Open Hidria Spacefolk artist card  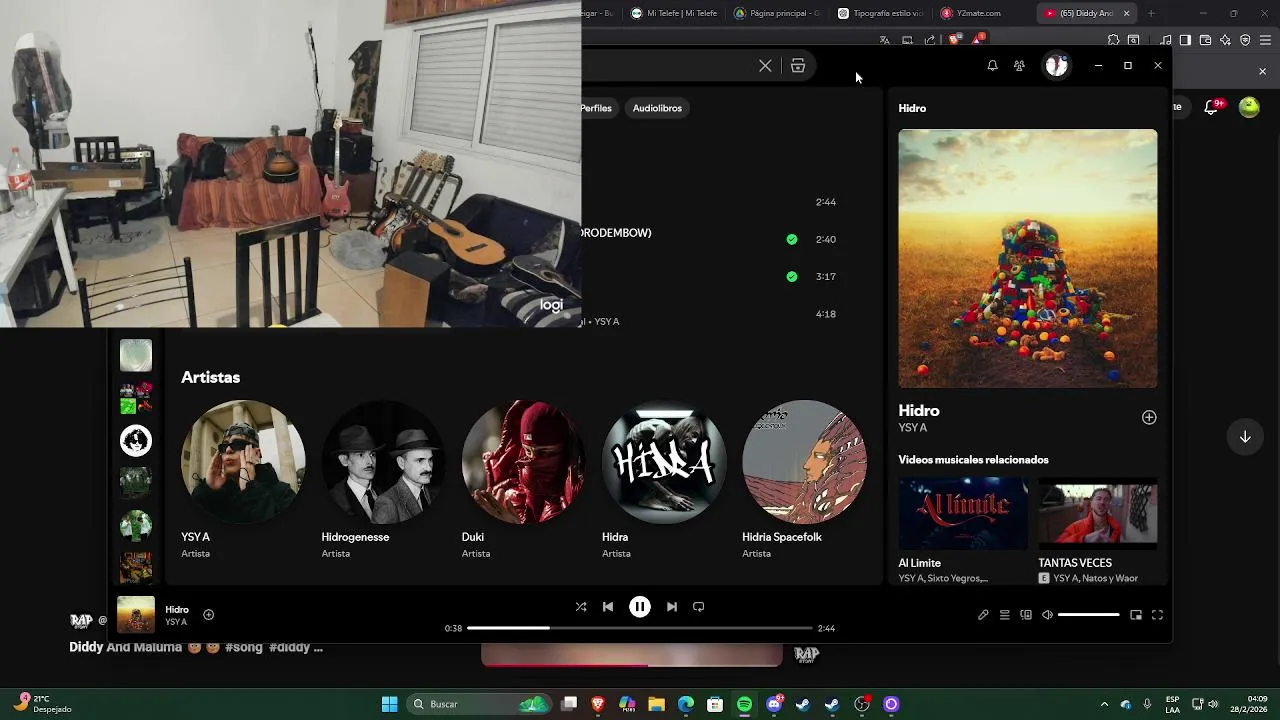pyautogui.click(x=804, y=480)
